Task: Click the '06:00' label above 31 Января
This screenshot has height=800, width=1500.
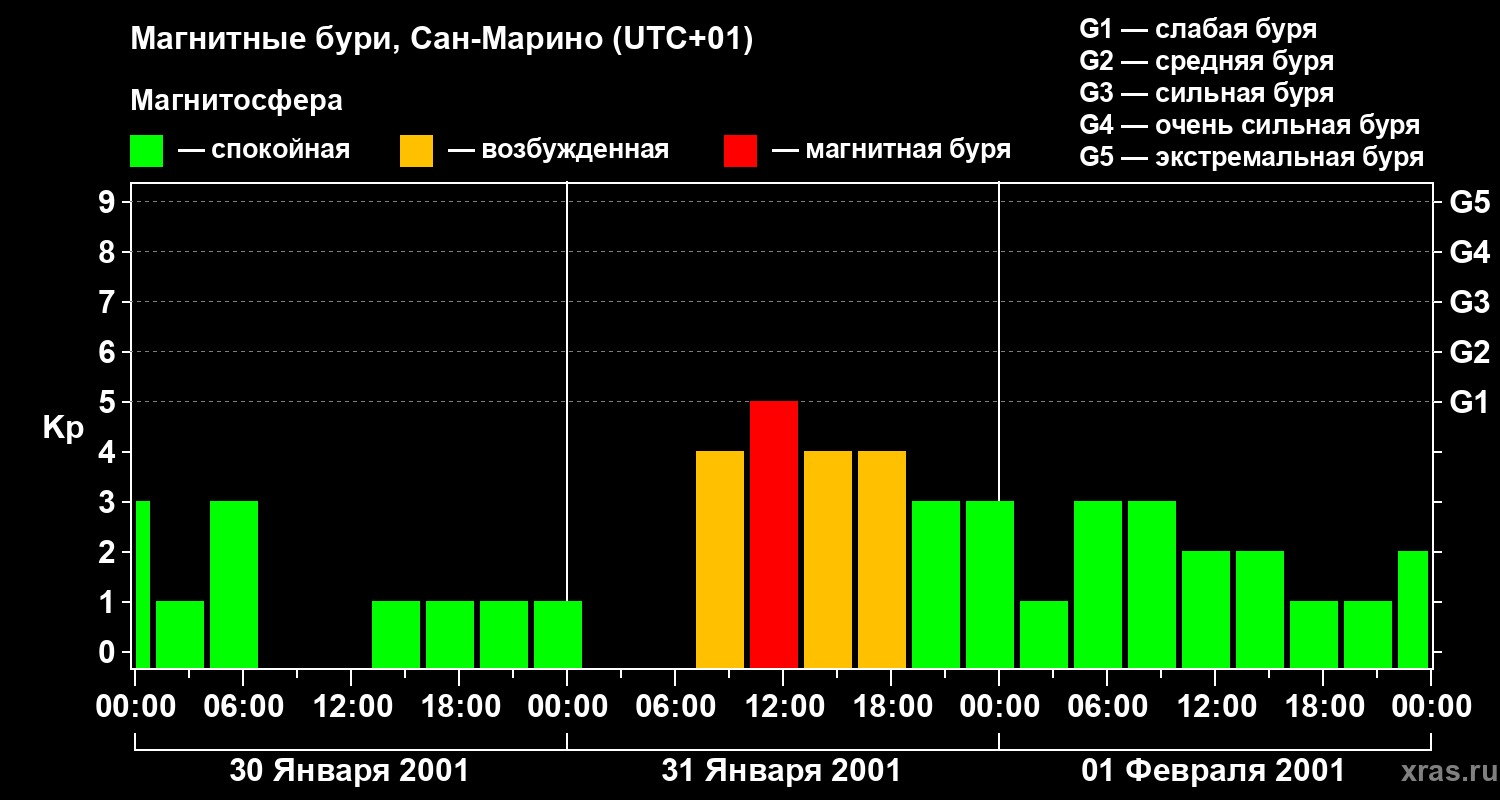Action: coord(675,707)
